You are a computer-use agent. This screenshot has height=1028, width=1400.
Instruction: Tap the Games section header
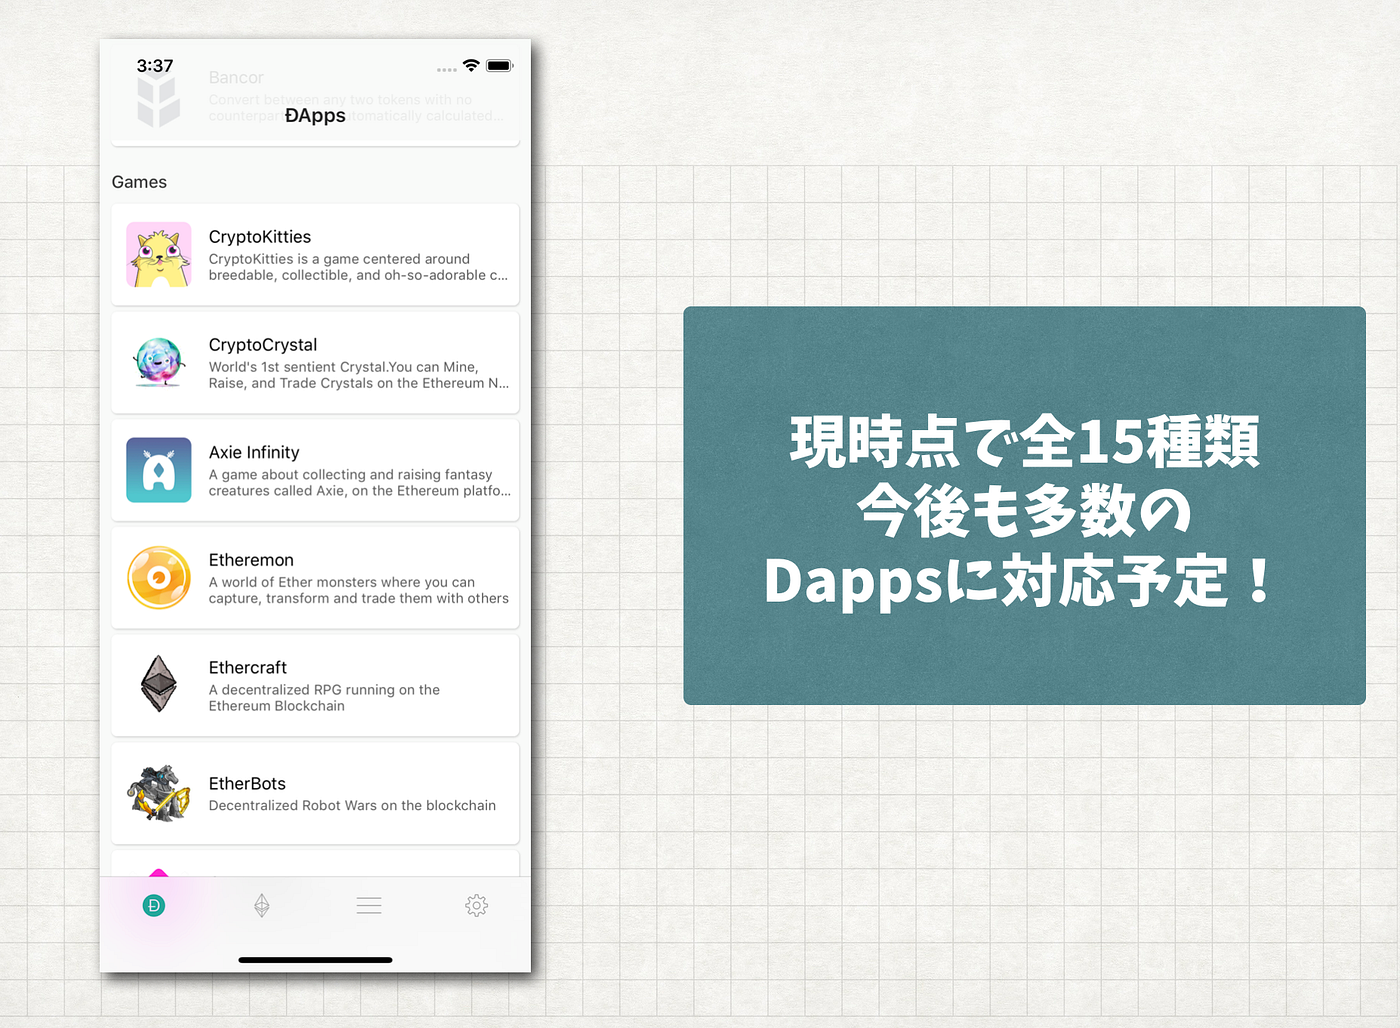coord(139,182)
